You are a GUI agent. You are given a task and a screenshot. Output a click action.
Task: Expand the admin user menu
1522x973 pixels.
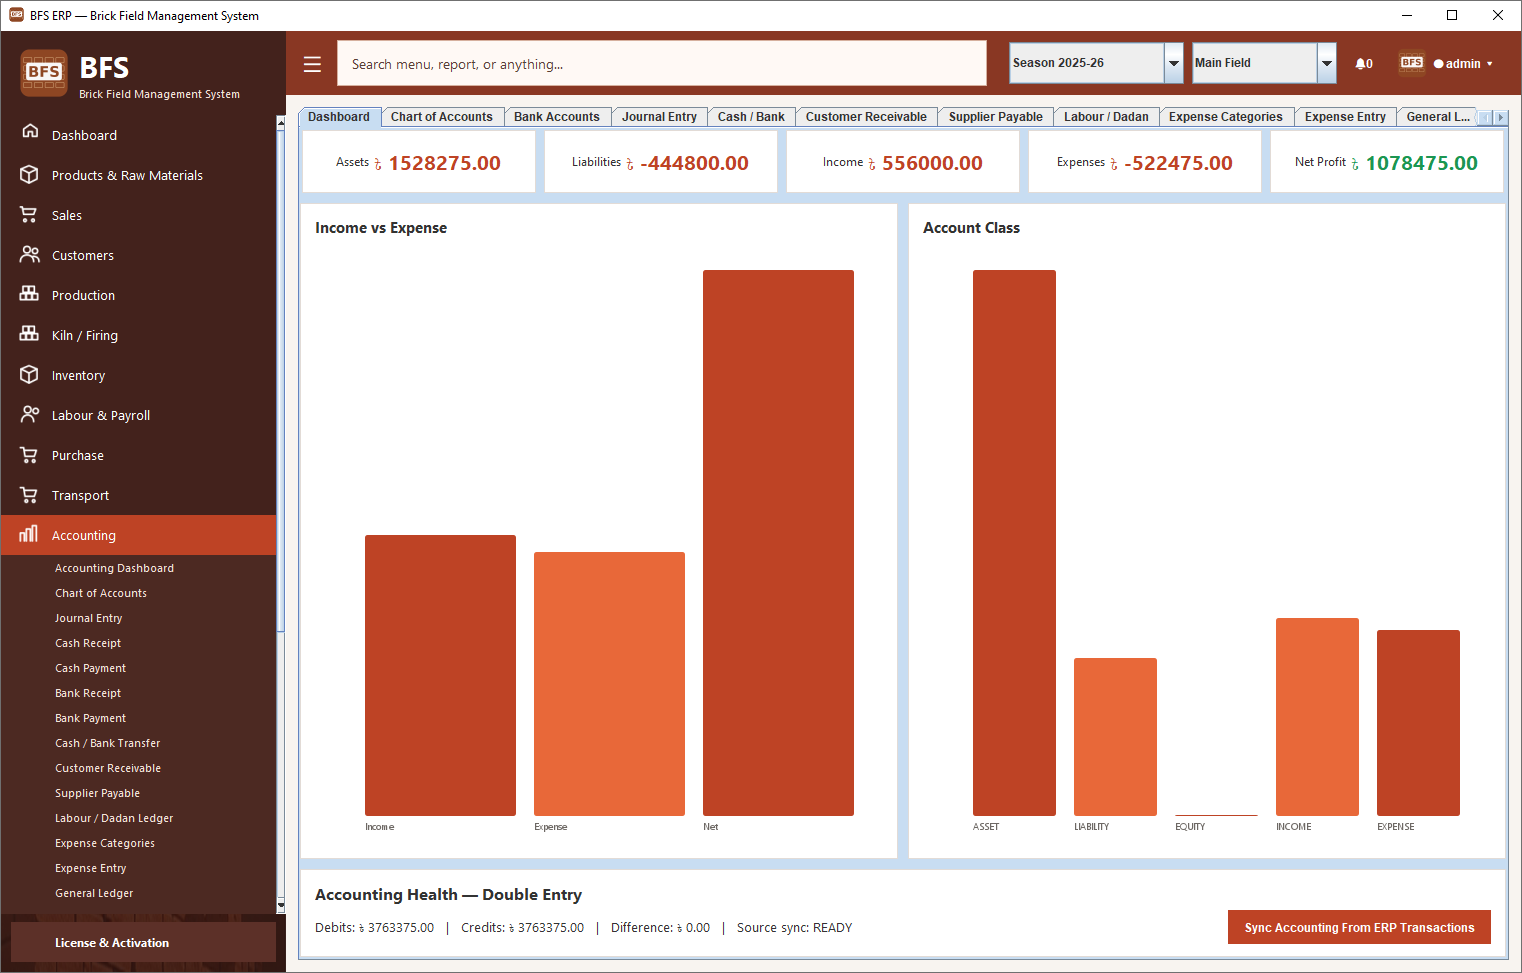1463,64
